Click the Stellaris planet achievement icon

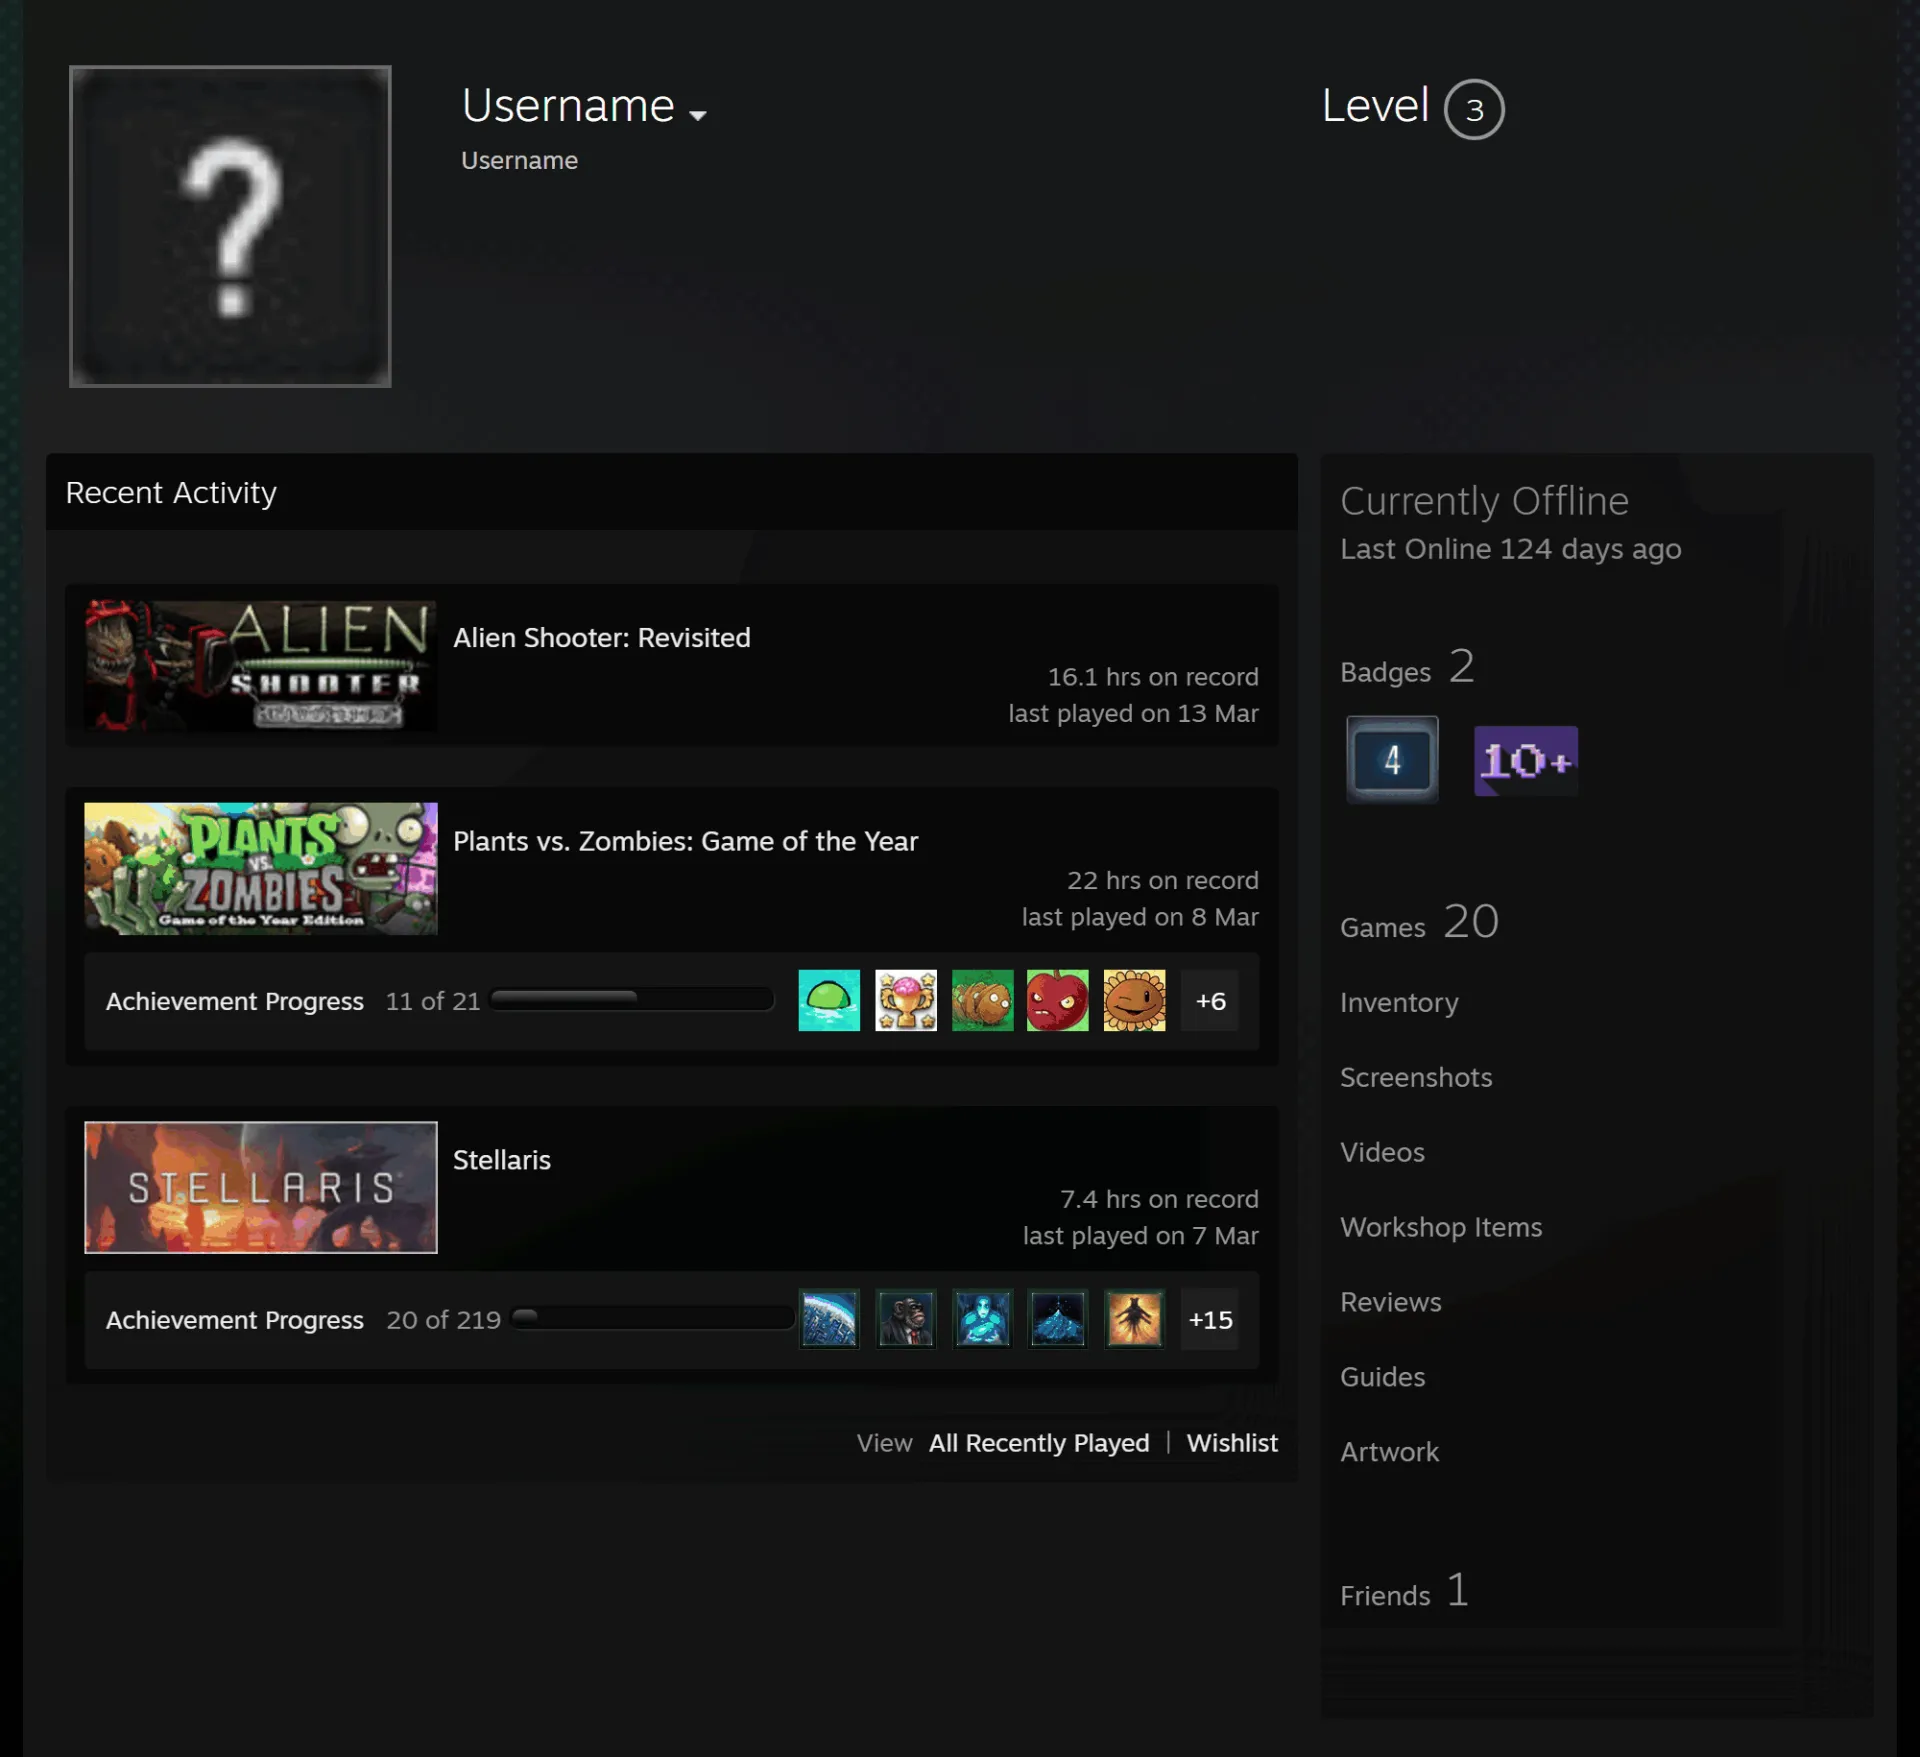[829, 1319]
